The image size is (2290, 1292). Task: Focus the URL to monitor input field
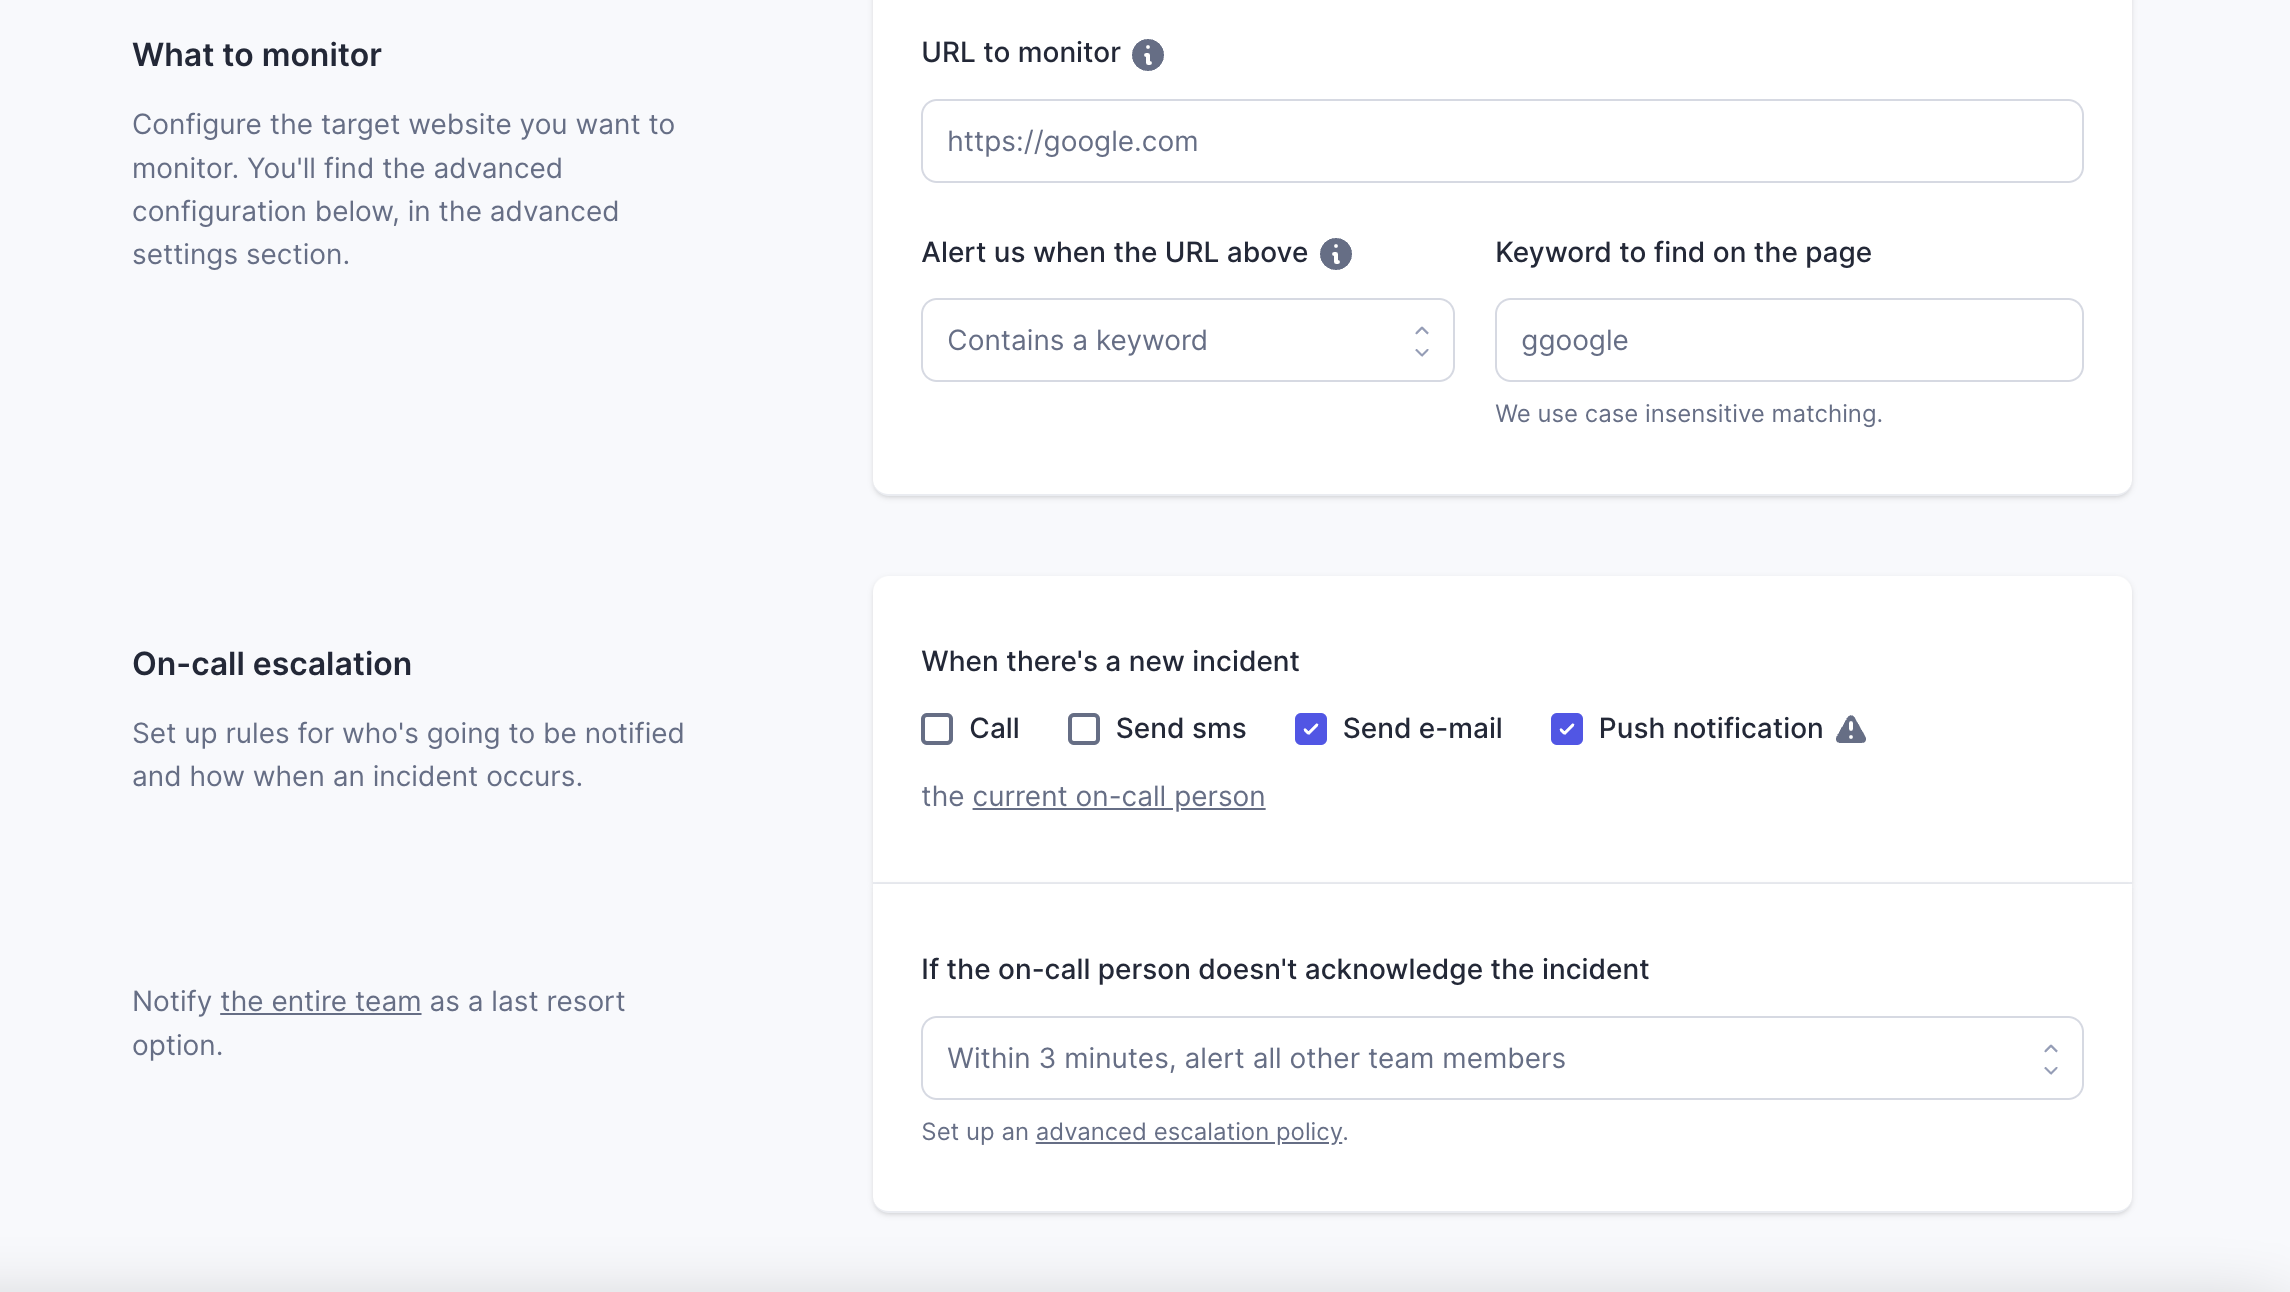click(1501, 141)
